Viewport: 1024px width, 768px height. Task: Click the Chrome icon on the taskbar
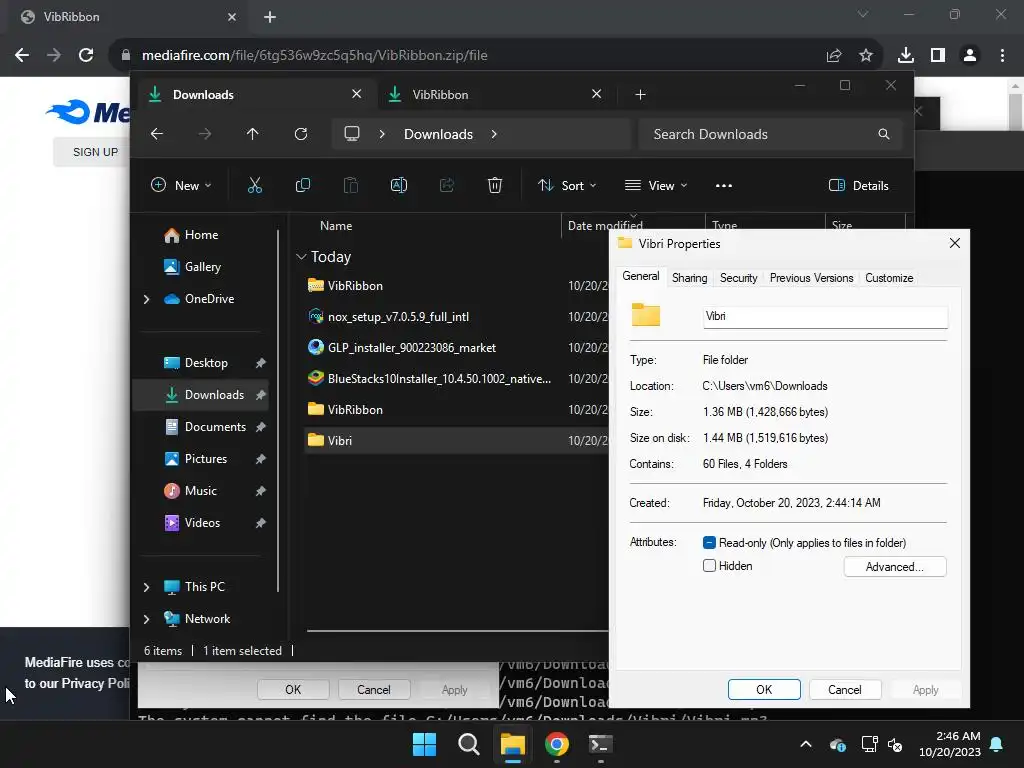tap(556, 744)
